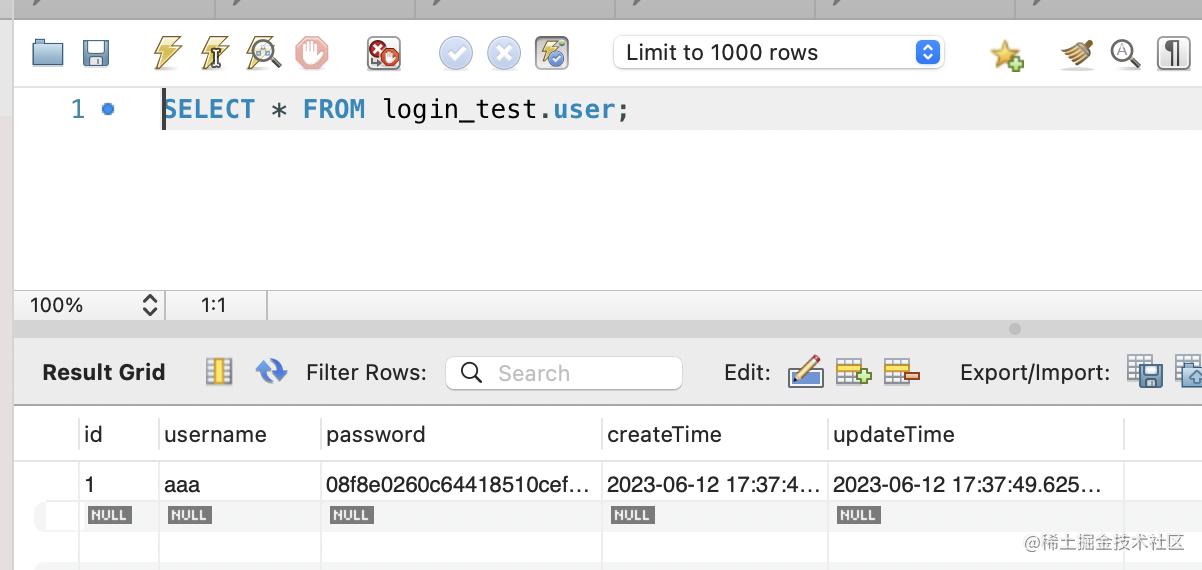Open the Limit to 1000 rows dropdown
This screenshot has width=1202, height=570.
(x=779, y=53)
